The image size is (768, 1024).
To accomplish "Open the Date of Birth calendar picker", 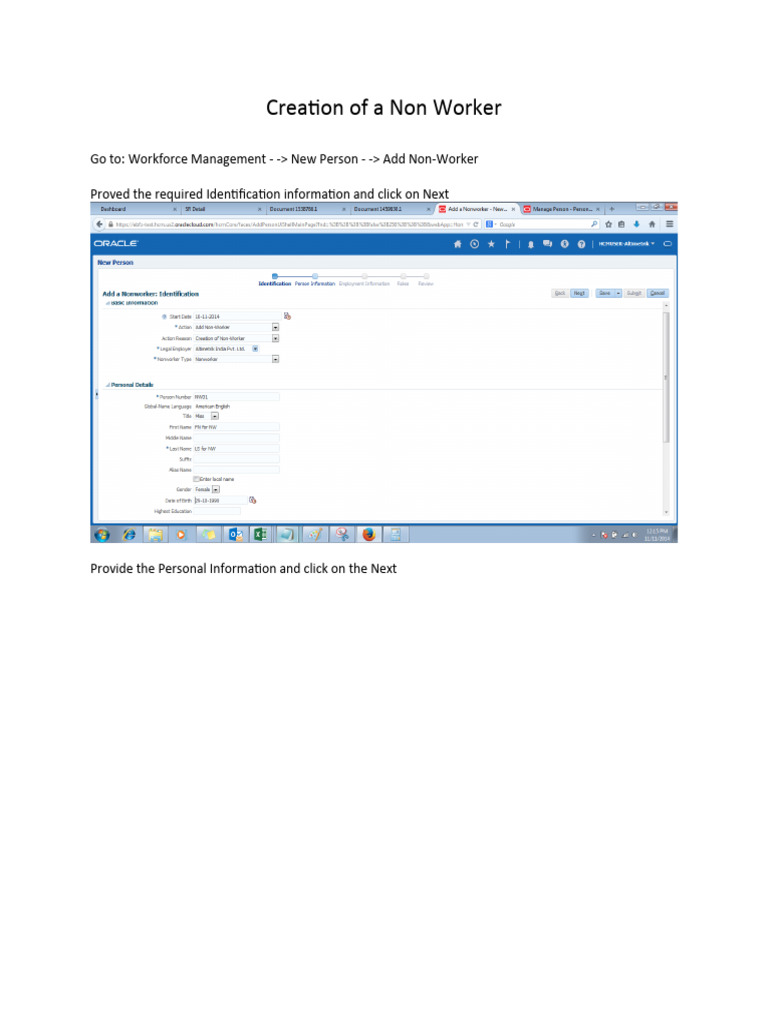I will (253, 500).
